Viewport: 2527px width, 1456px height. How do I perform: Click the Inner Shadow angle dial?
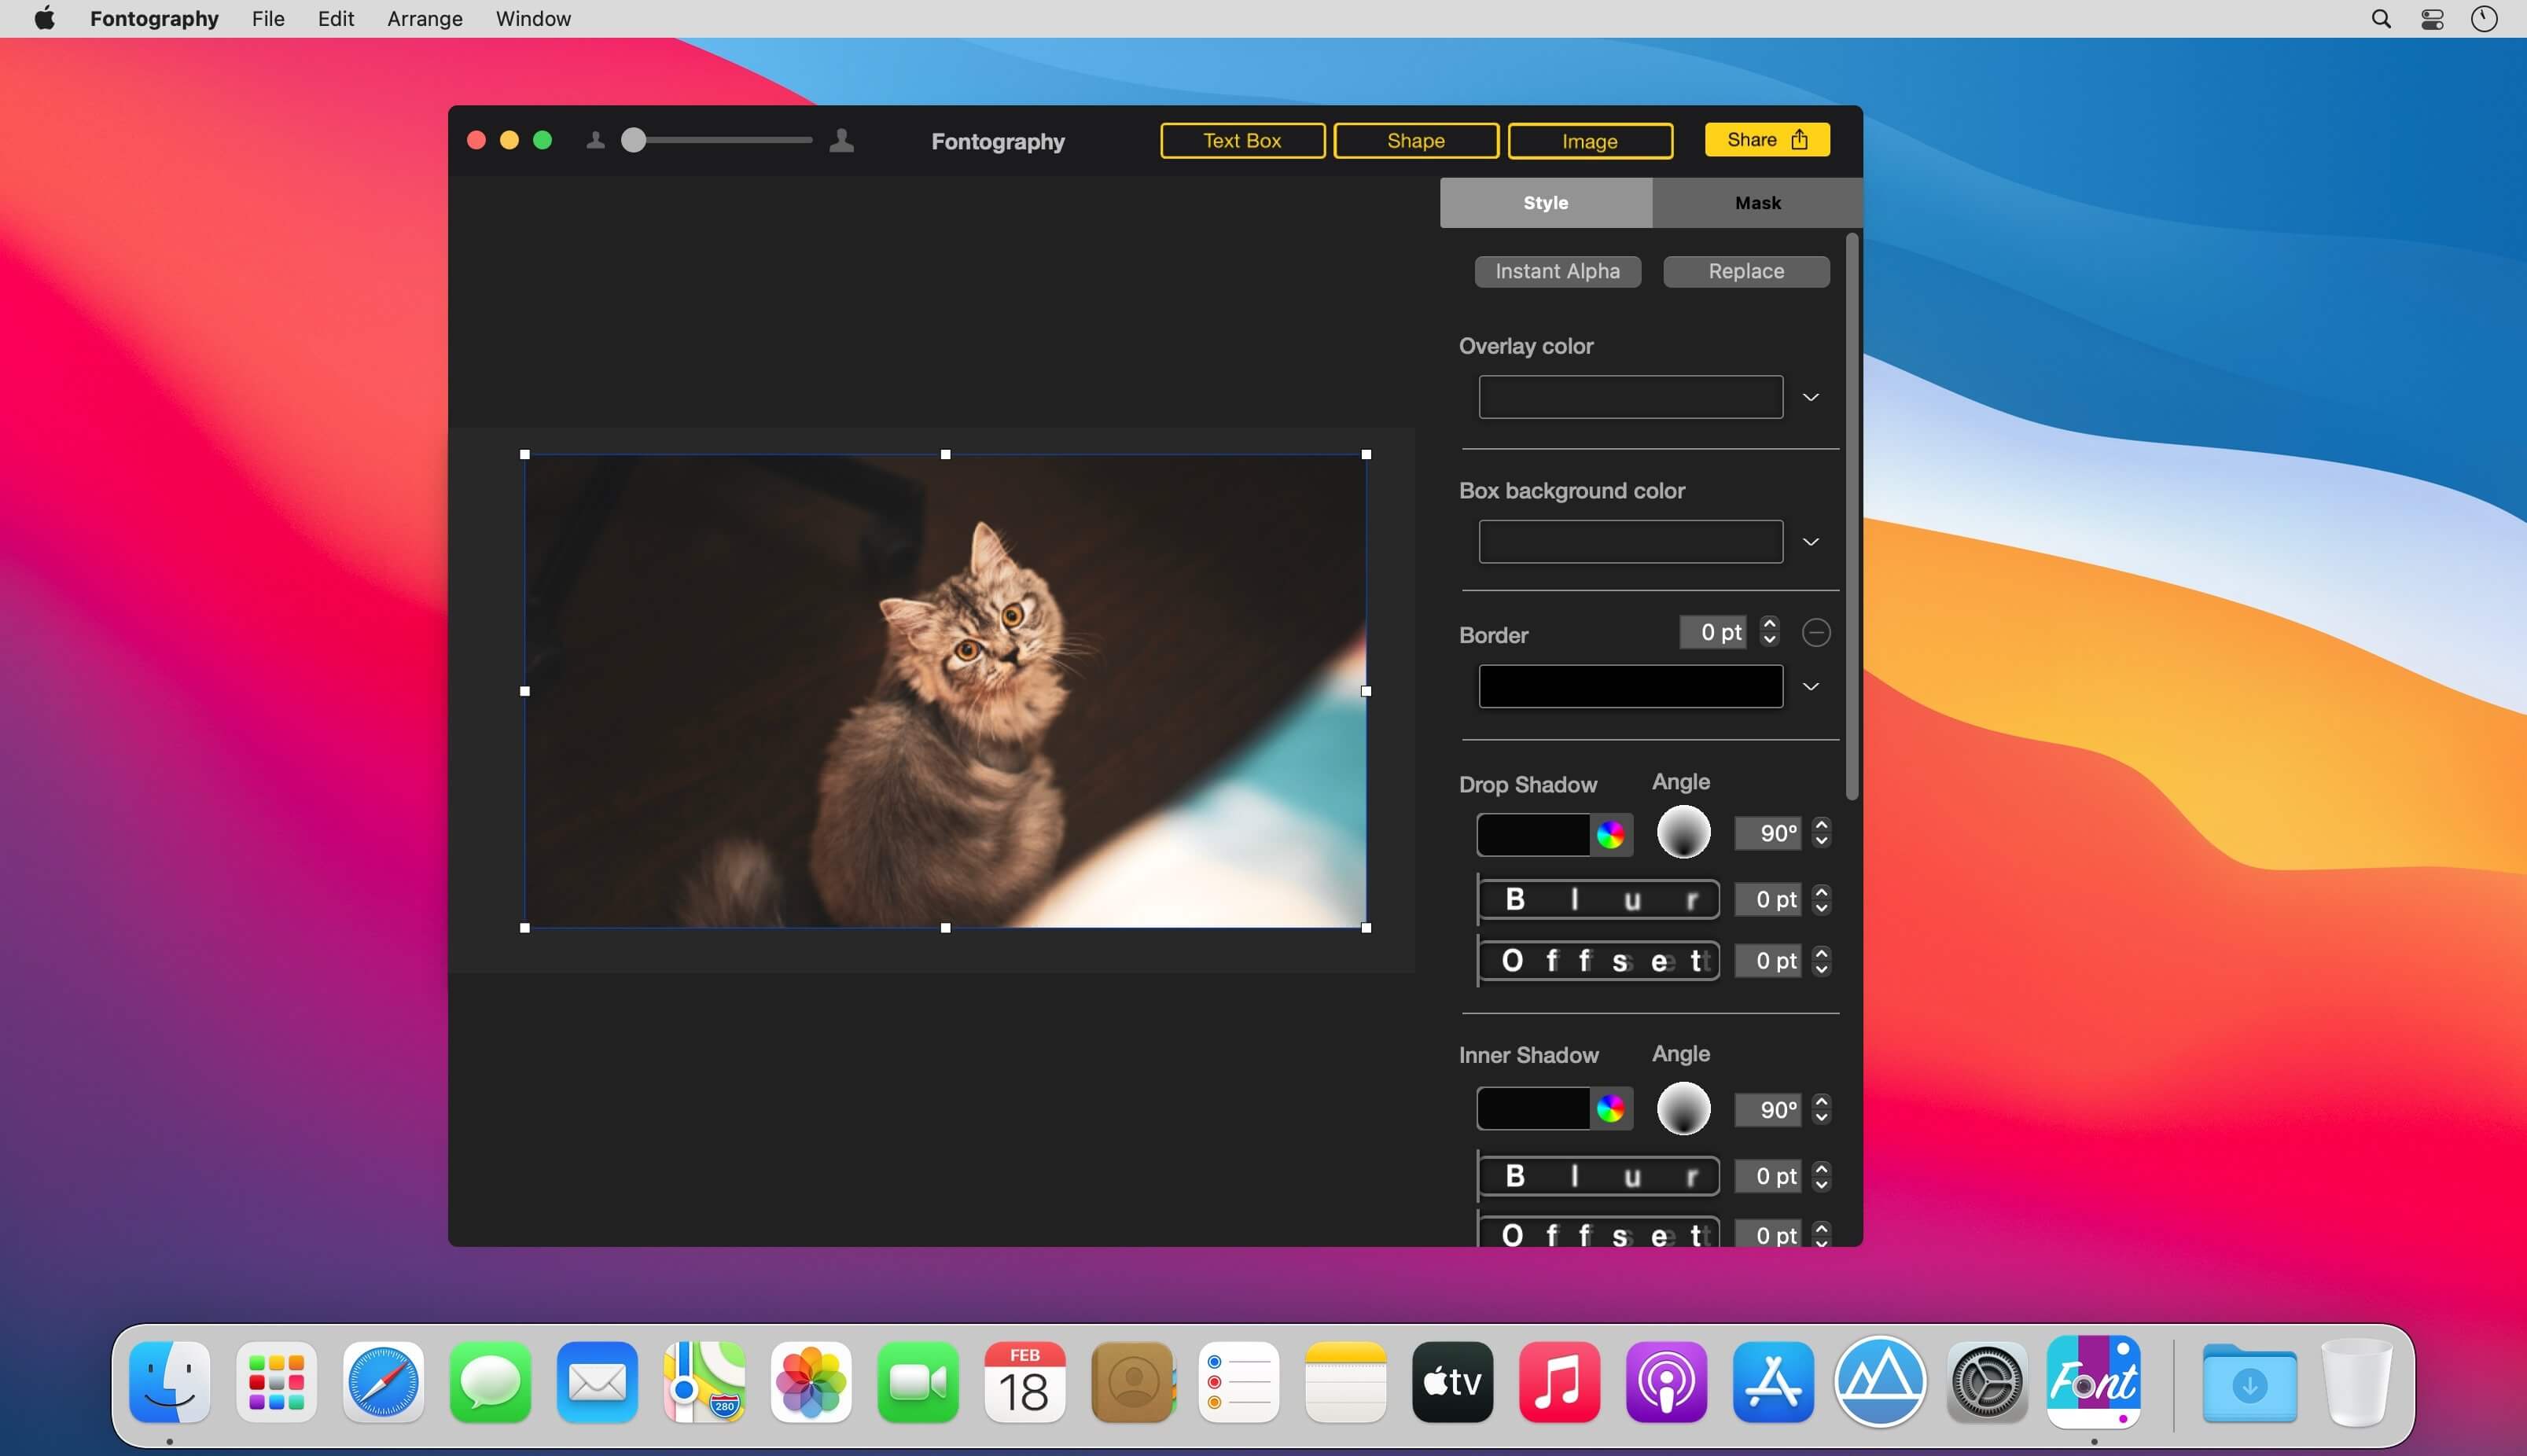click(1684, 1108)
